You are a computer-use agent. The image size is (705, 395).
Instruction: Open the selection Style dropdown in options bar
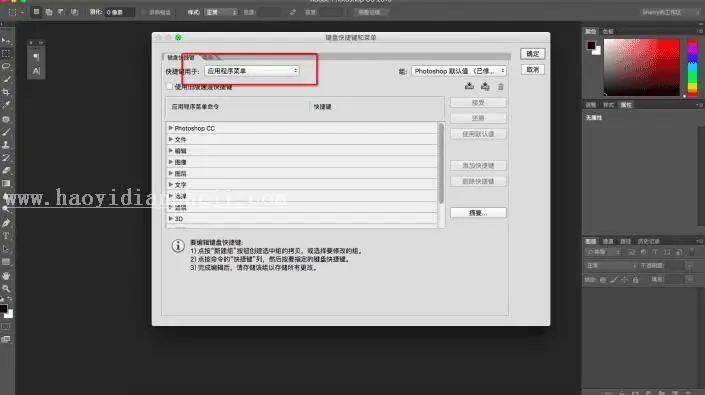(221, 12)
